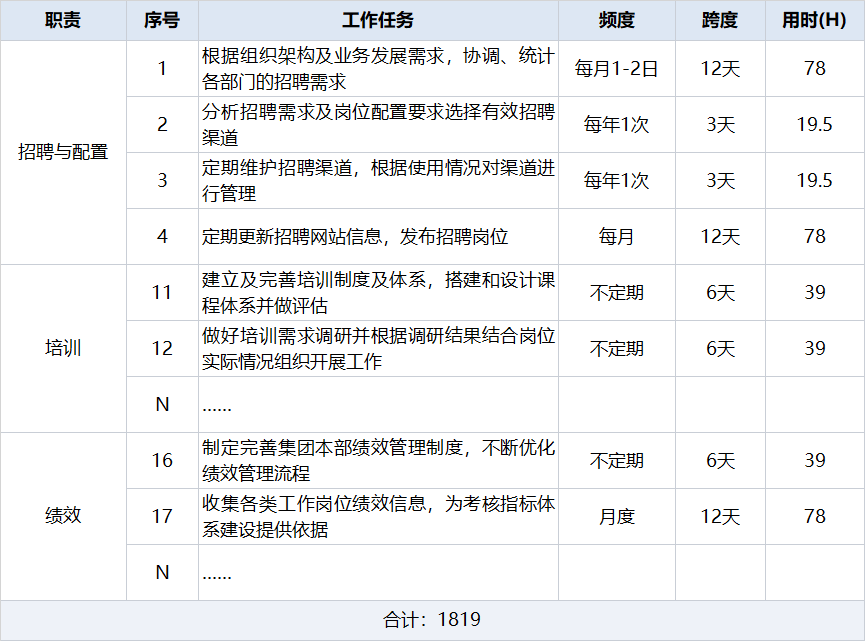
Task: Click the 每月1-2日 frequency cell
Action: tap(617, 69)
